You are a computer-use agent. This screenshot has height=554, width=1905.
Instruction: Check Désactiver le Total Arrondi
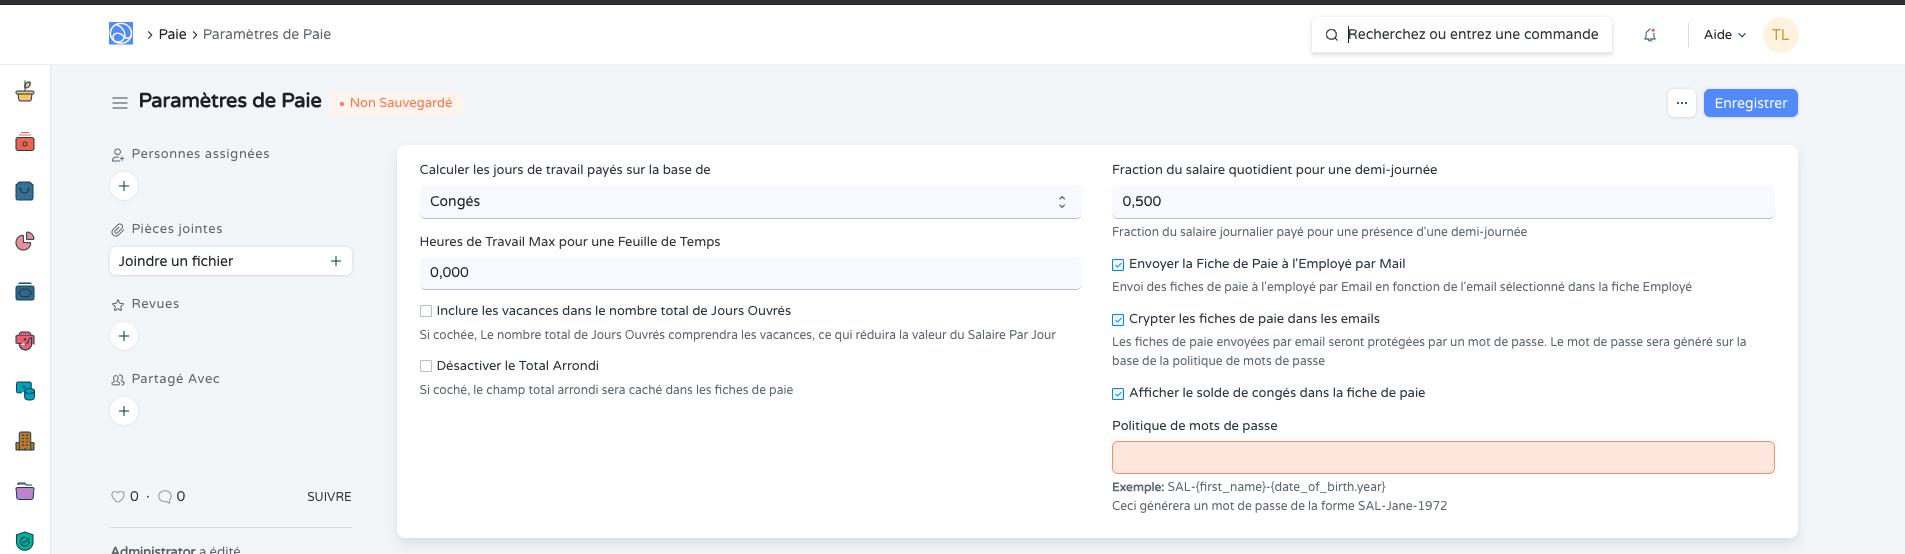[x=426, y=366]
